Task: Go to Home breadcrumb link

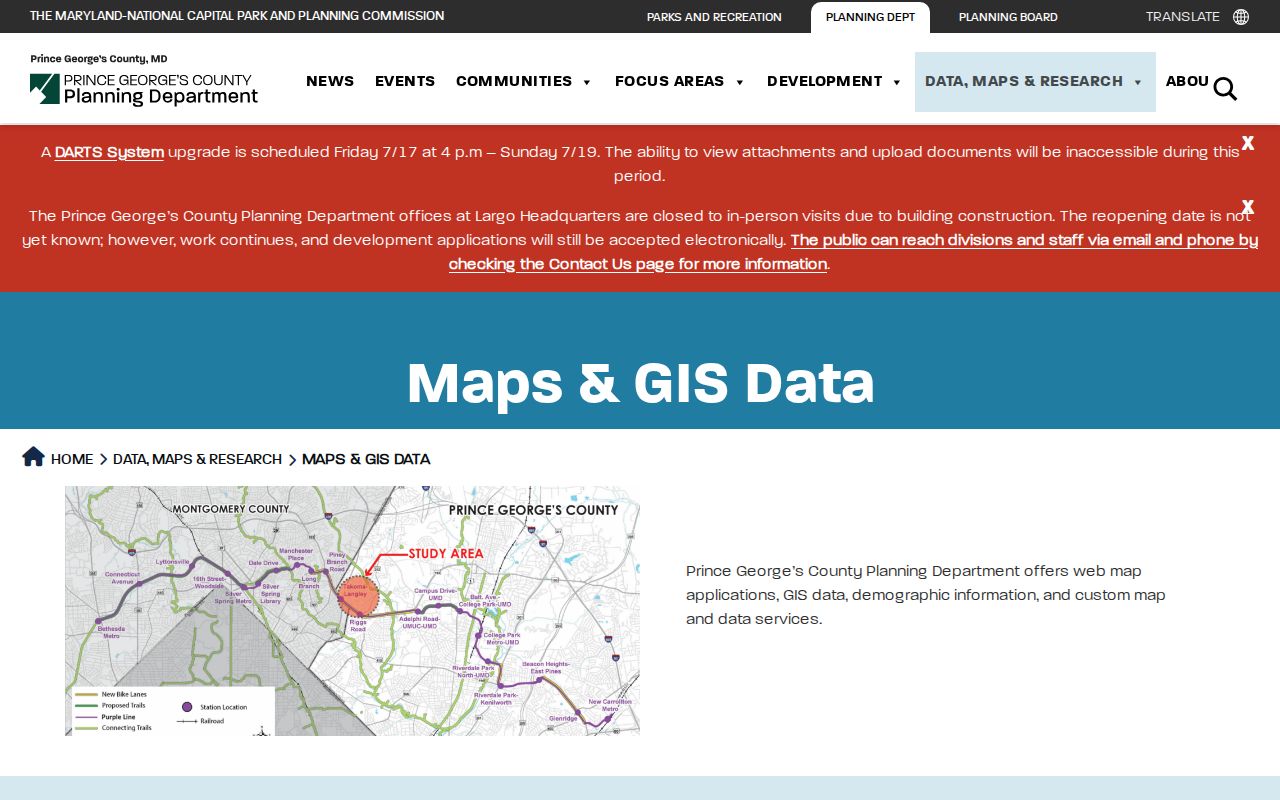Action: pyautogui.click(x=72, y=459)
